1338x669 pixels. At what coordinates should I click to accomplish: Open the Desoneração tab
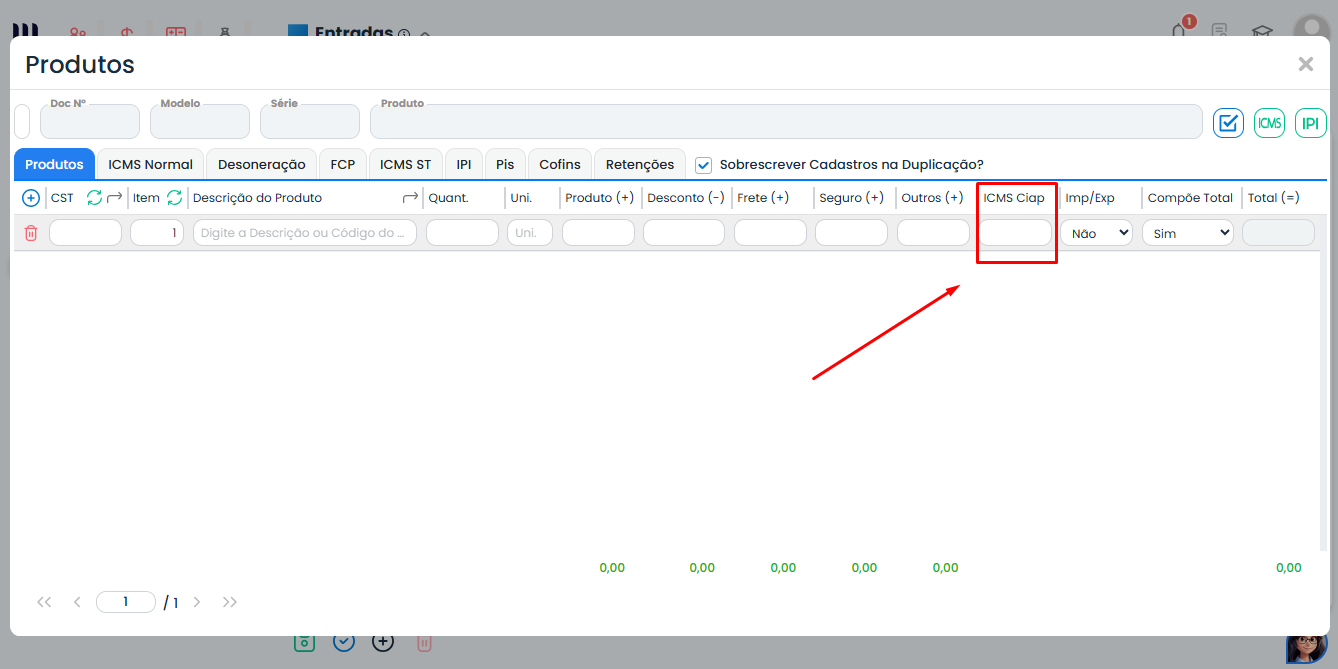pos(261,164)
